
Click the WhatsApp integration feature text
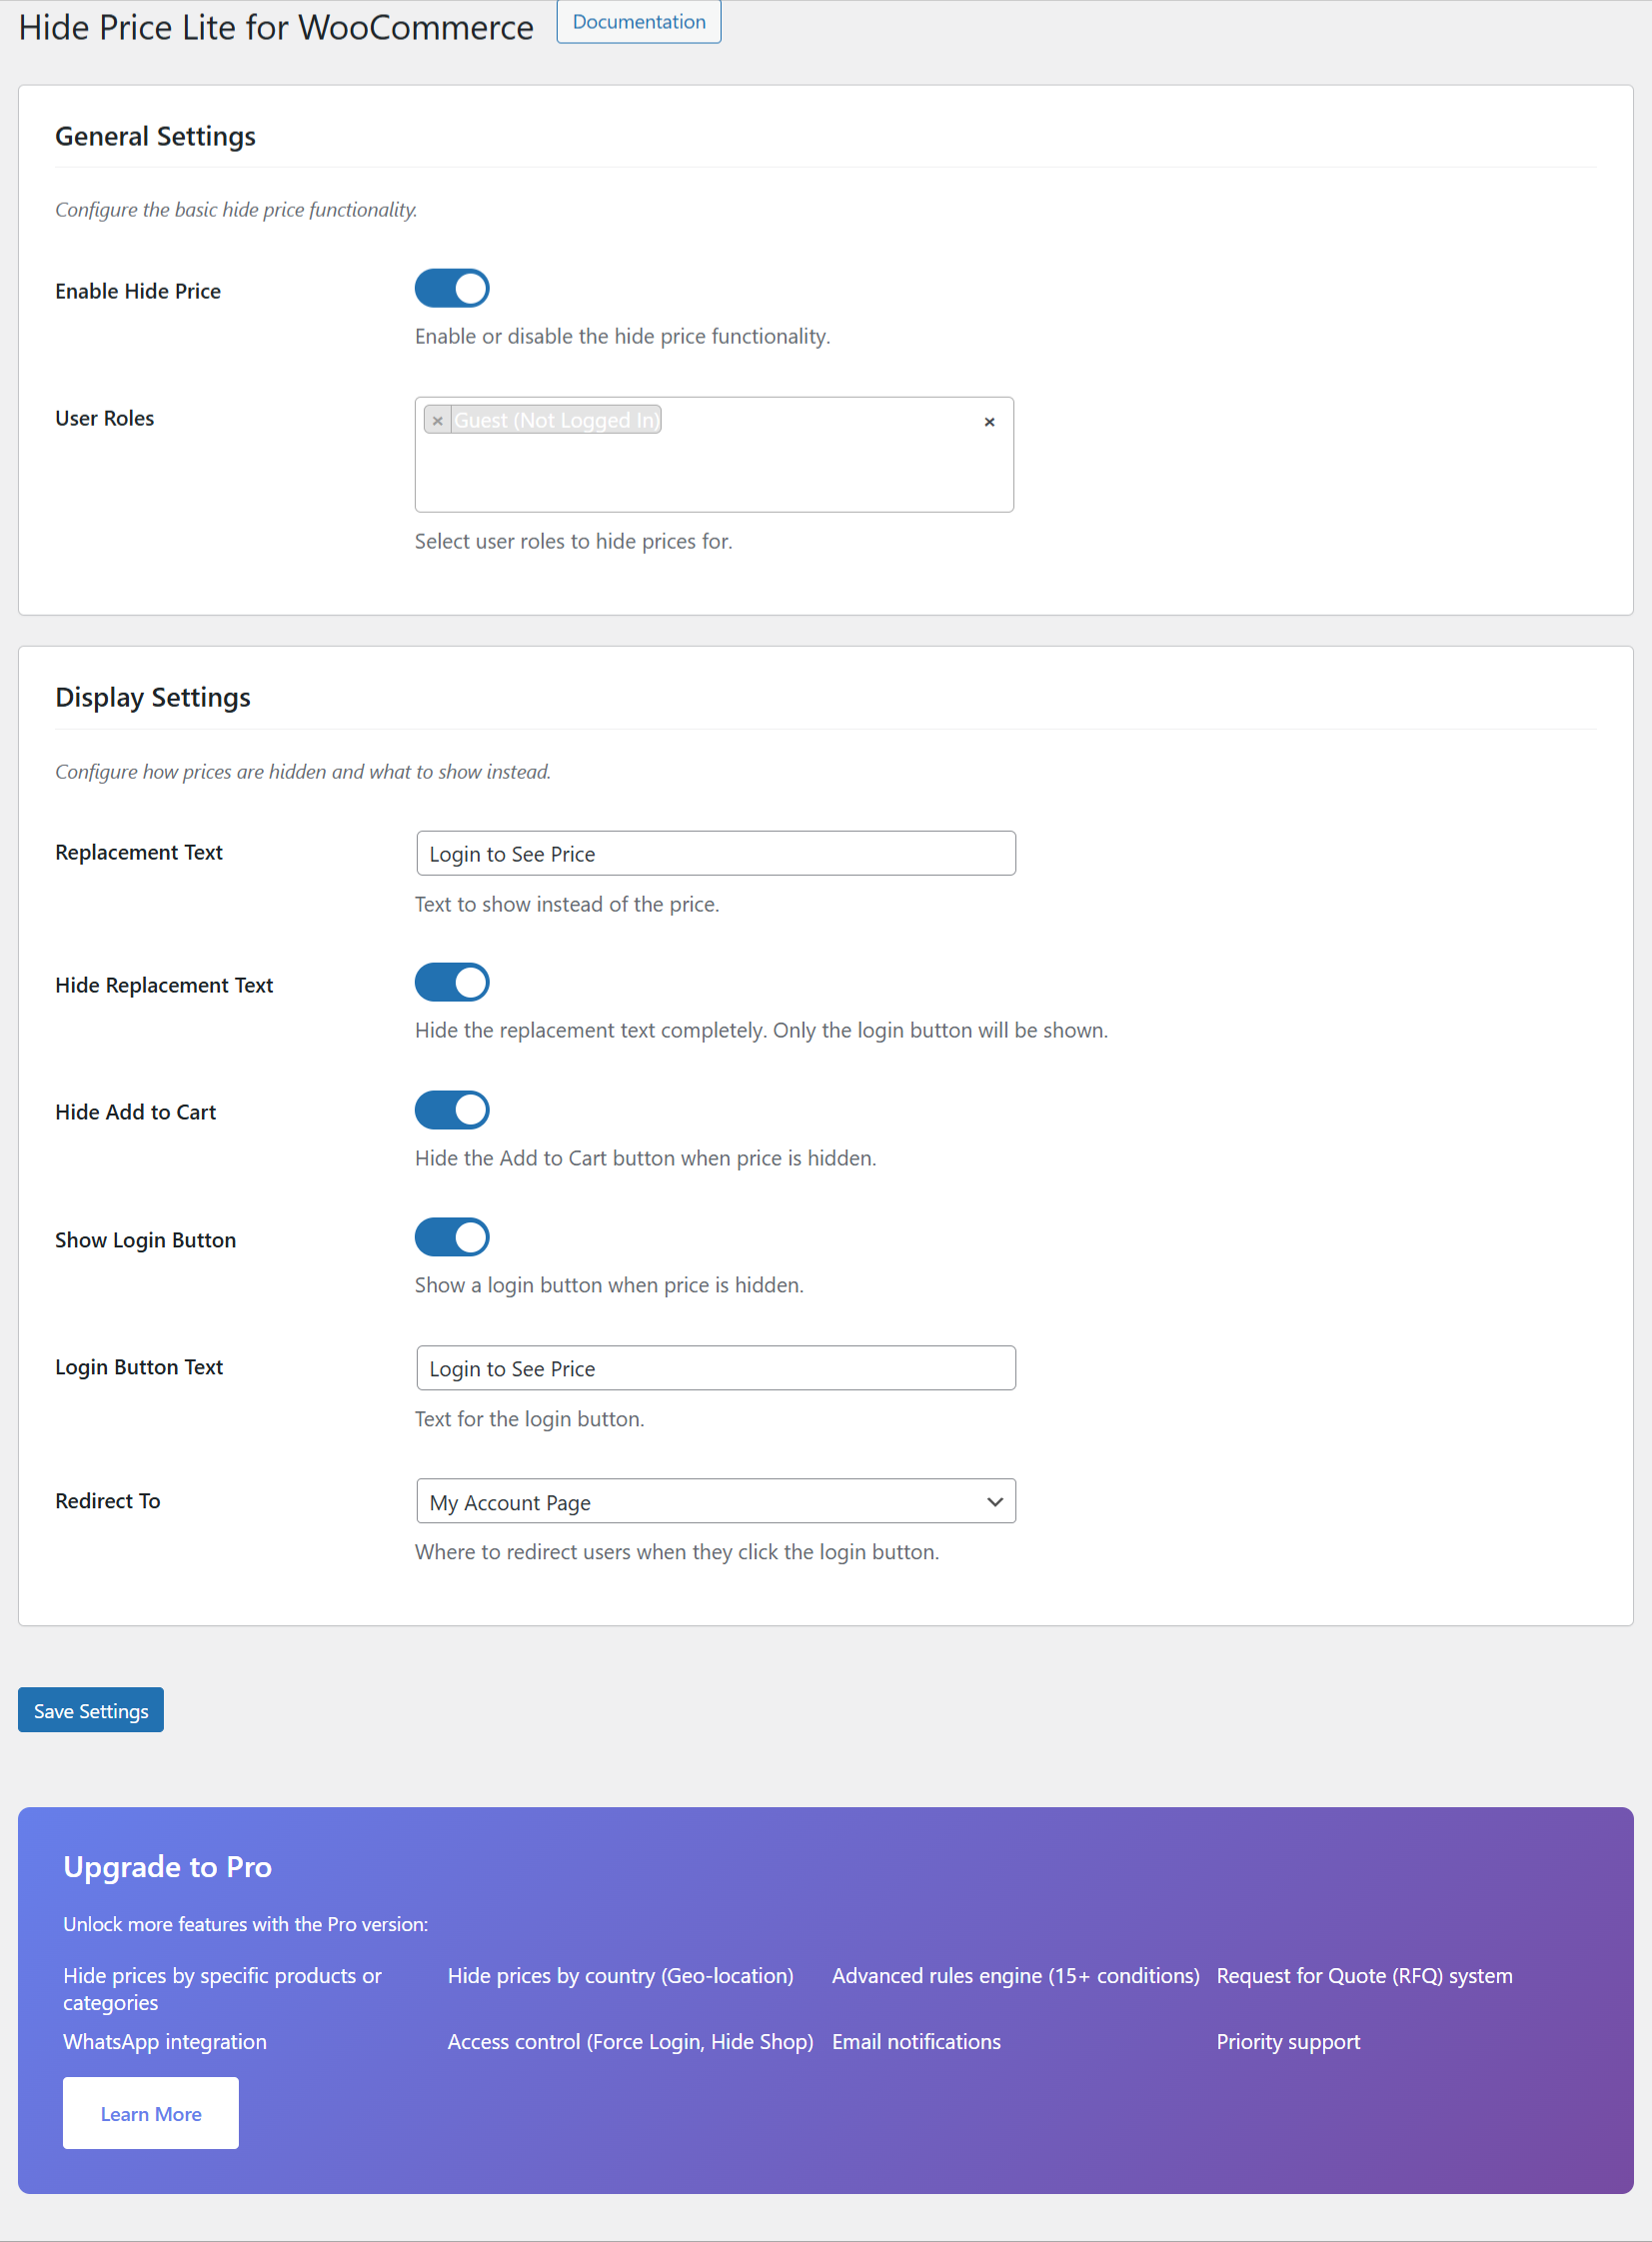pyautogui.click(x=164, y=2042)
